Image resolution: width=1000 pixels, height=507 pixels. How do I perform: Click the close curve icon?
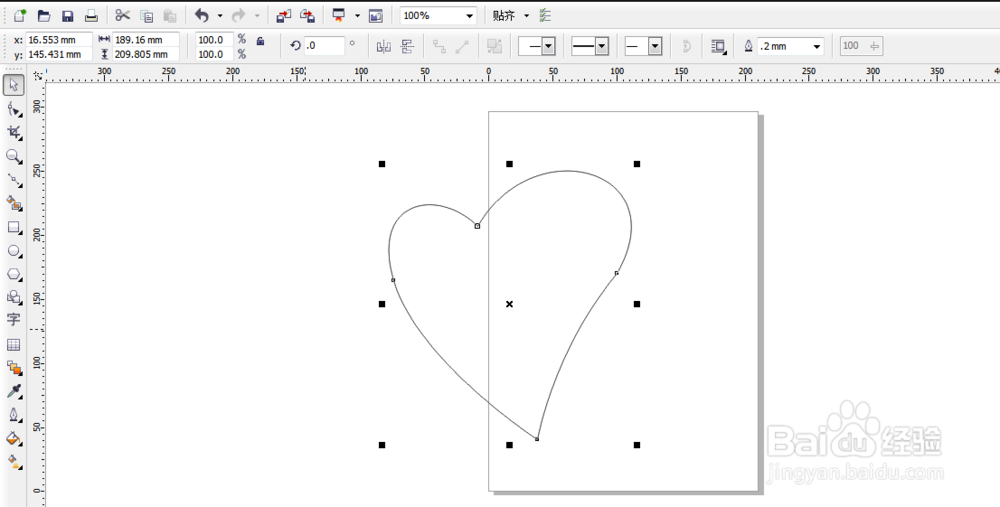click(686, 46)
